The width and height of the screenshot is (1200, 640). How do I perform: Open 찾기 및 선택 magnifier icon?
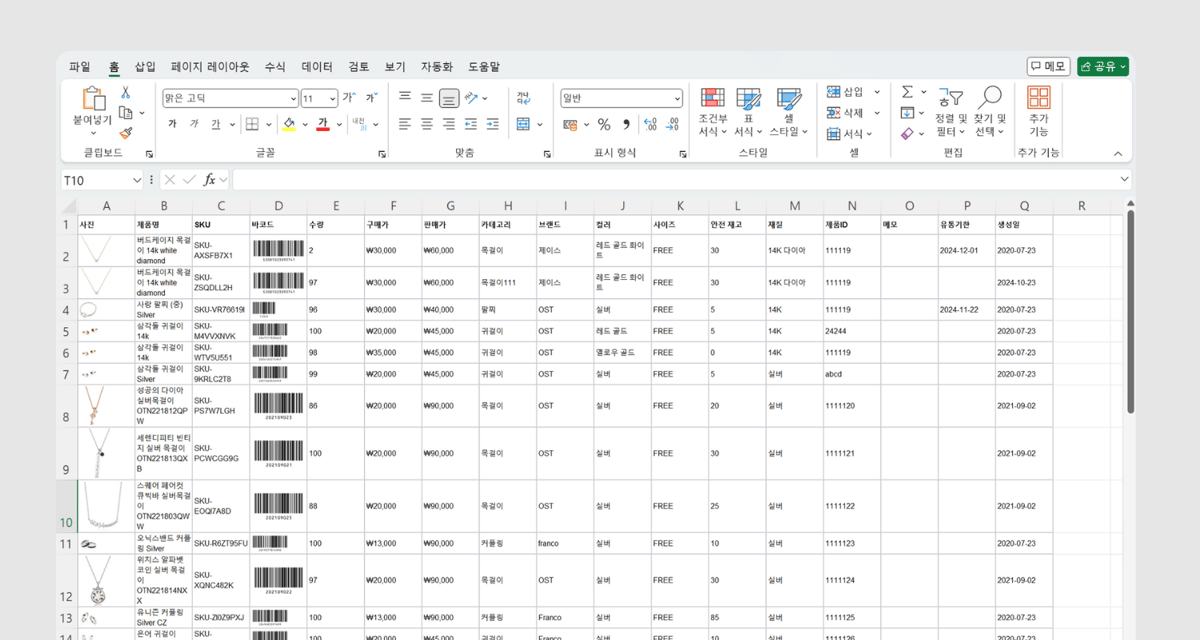(x=989, y=98)
